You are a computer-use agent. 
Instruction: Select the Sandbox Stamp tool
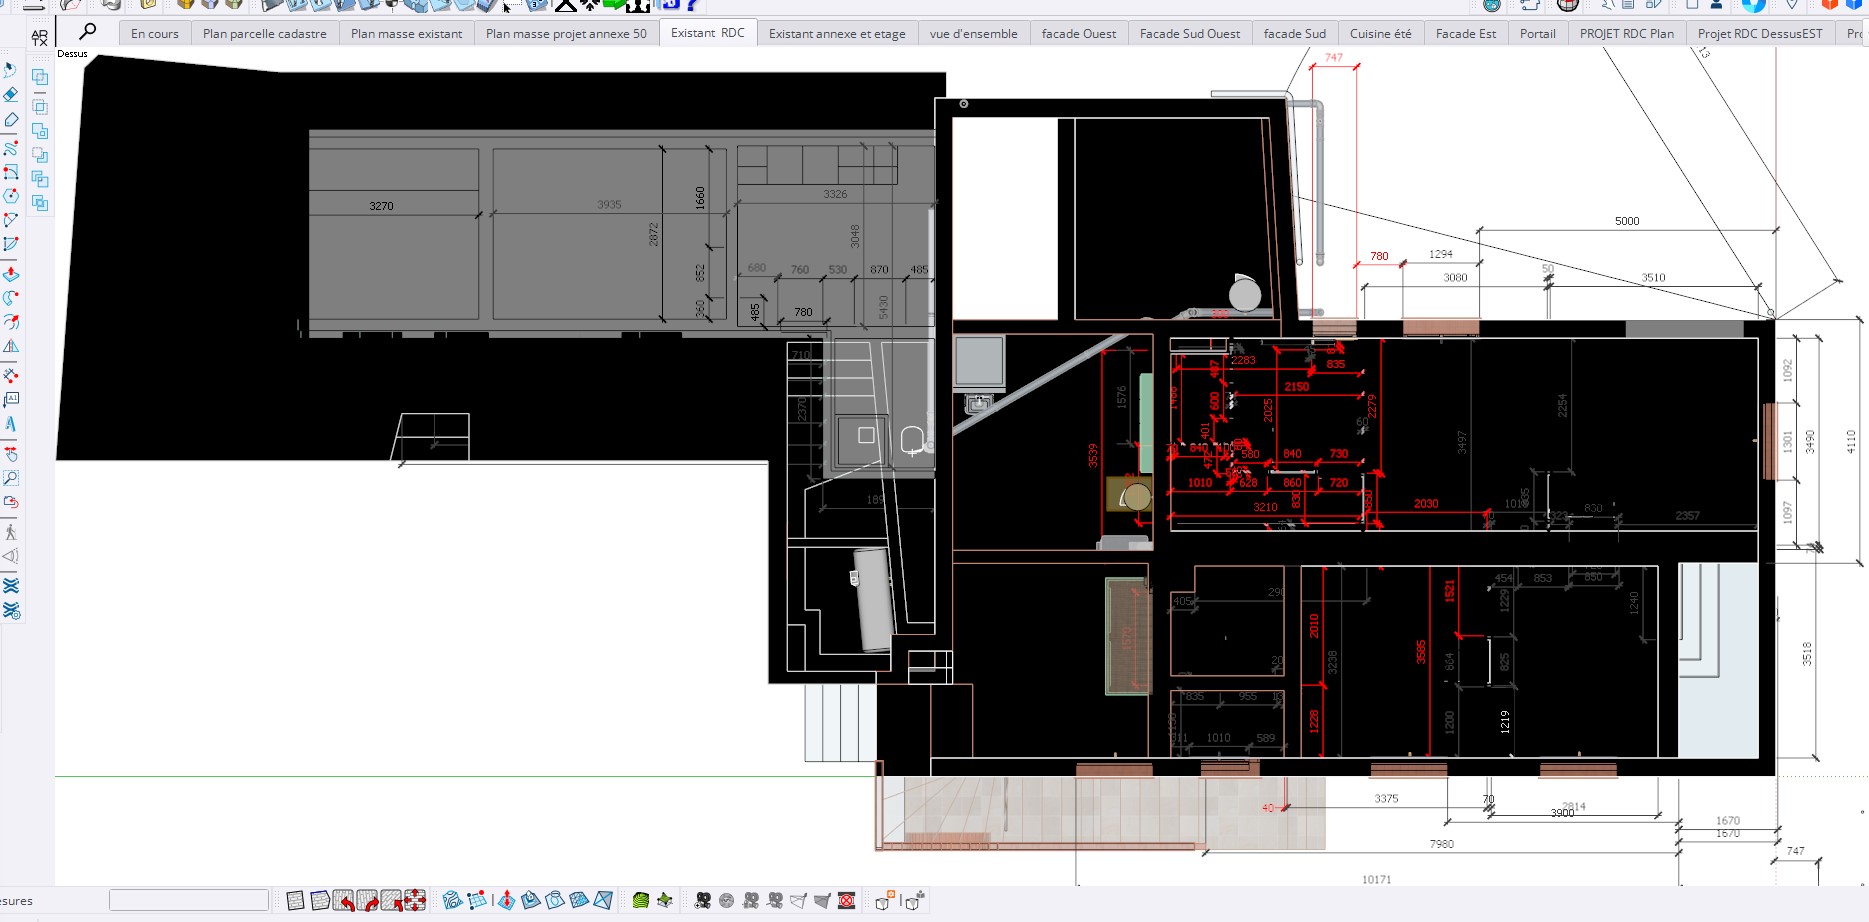pyautogui.click(x=530, y=901)
